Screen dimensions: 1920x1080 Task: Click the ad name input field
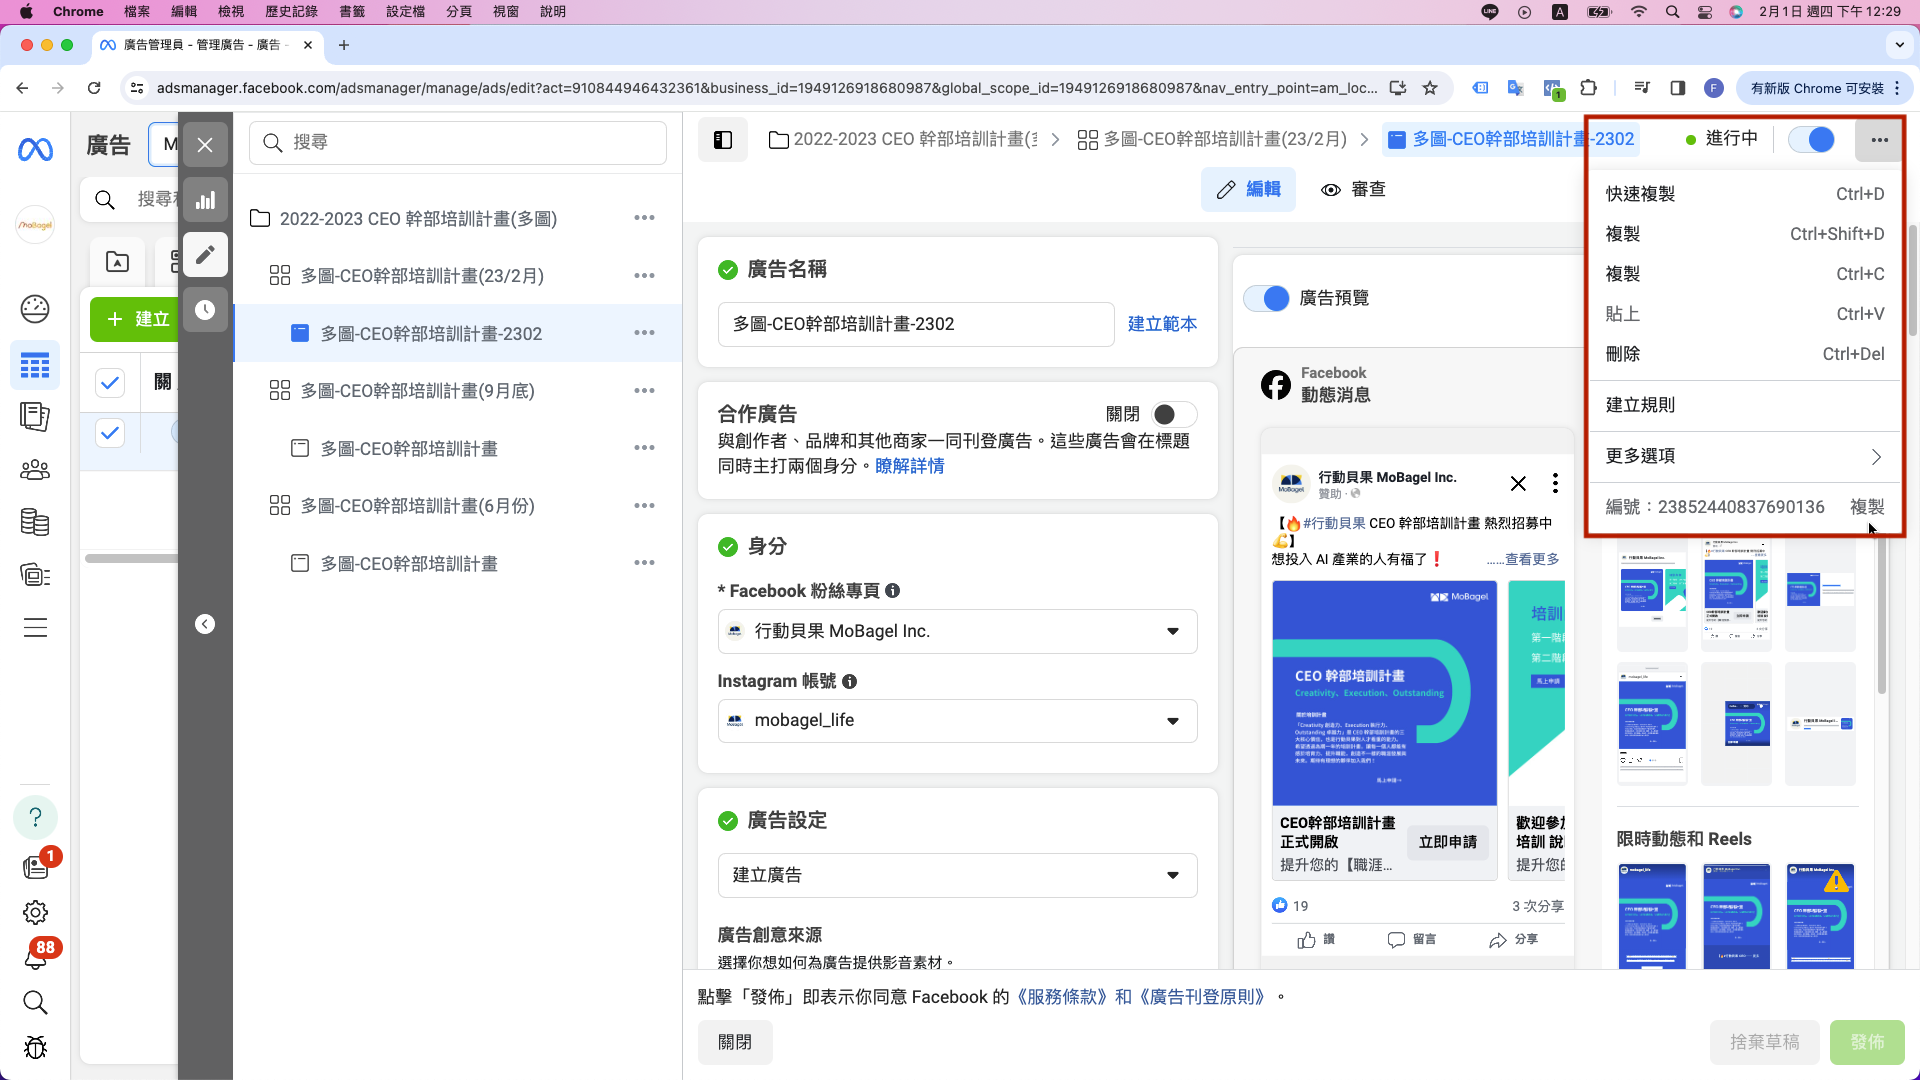[916, 325]
